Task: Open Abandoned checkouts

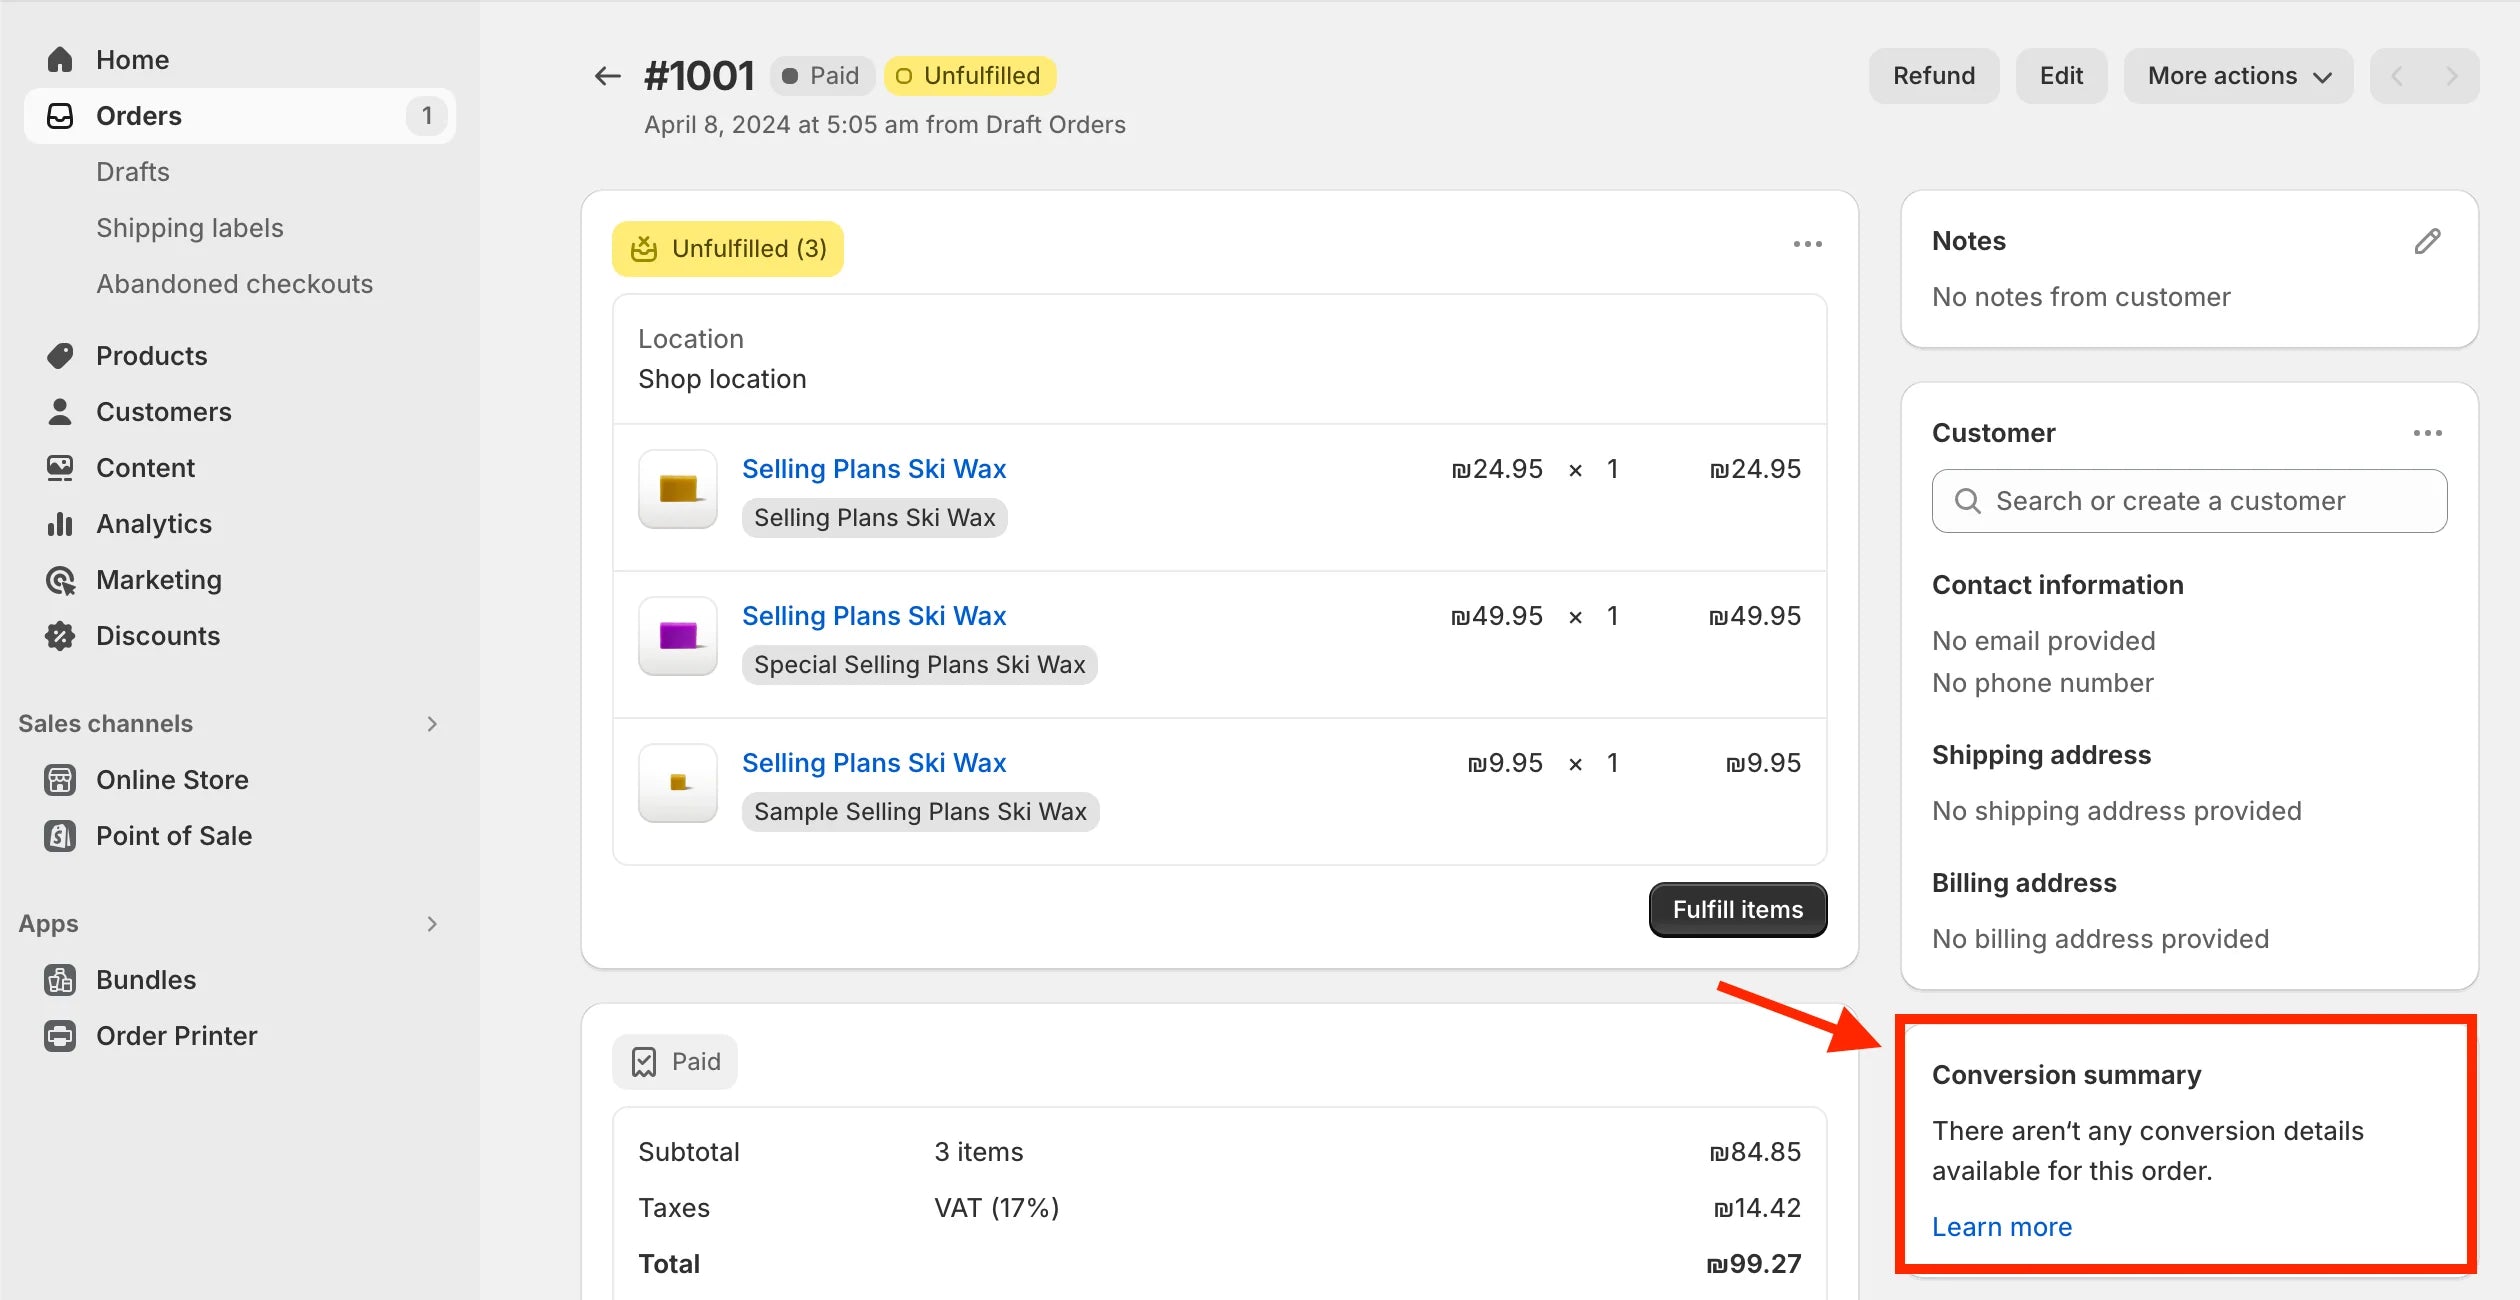Action: click(x=234, y=283)
